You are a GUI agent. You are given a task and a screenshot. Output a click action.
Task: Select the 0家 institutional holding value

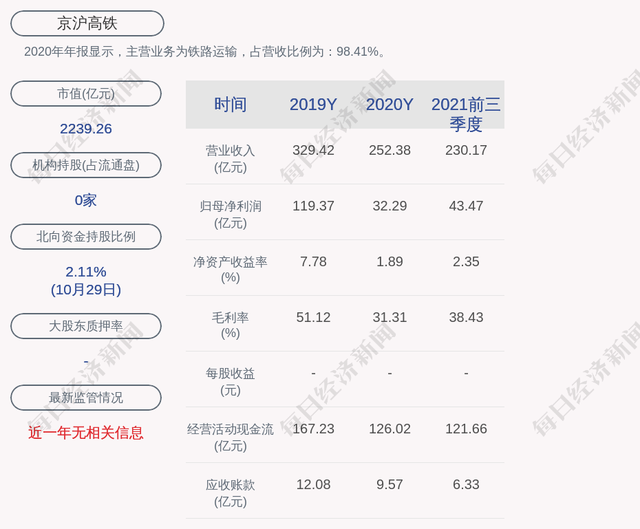[x=86, y=200]
